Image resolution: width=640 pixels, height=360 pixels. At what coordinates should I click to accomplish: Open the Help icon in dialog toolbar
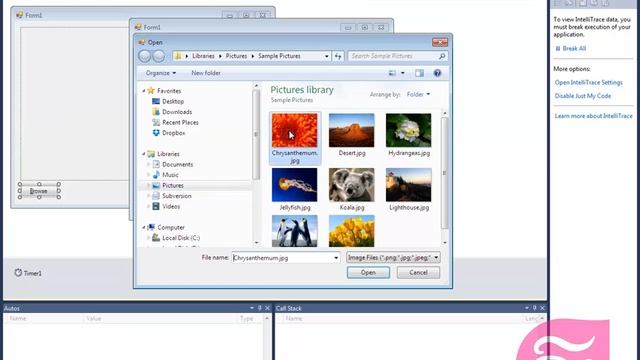coord(437,73)
